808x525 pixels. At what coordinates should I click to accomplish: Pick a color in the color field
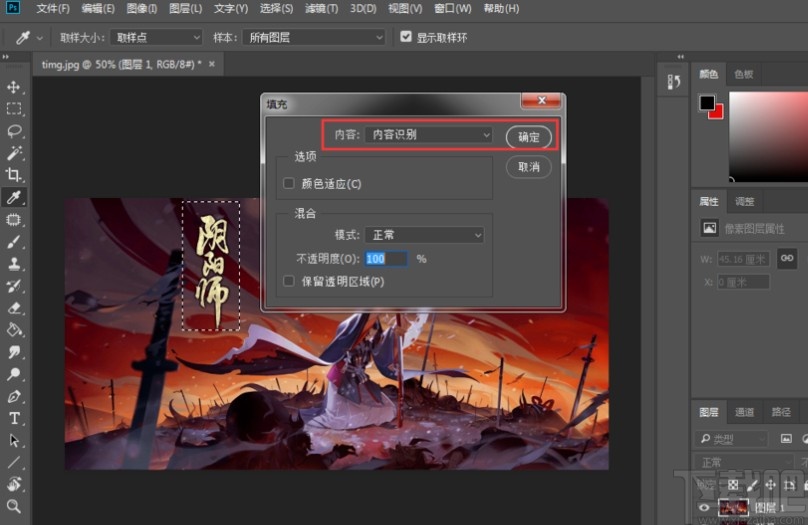768,137
